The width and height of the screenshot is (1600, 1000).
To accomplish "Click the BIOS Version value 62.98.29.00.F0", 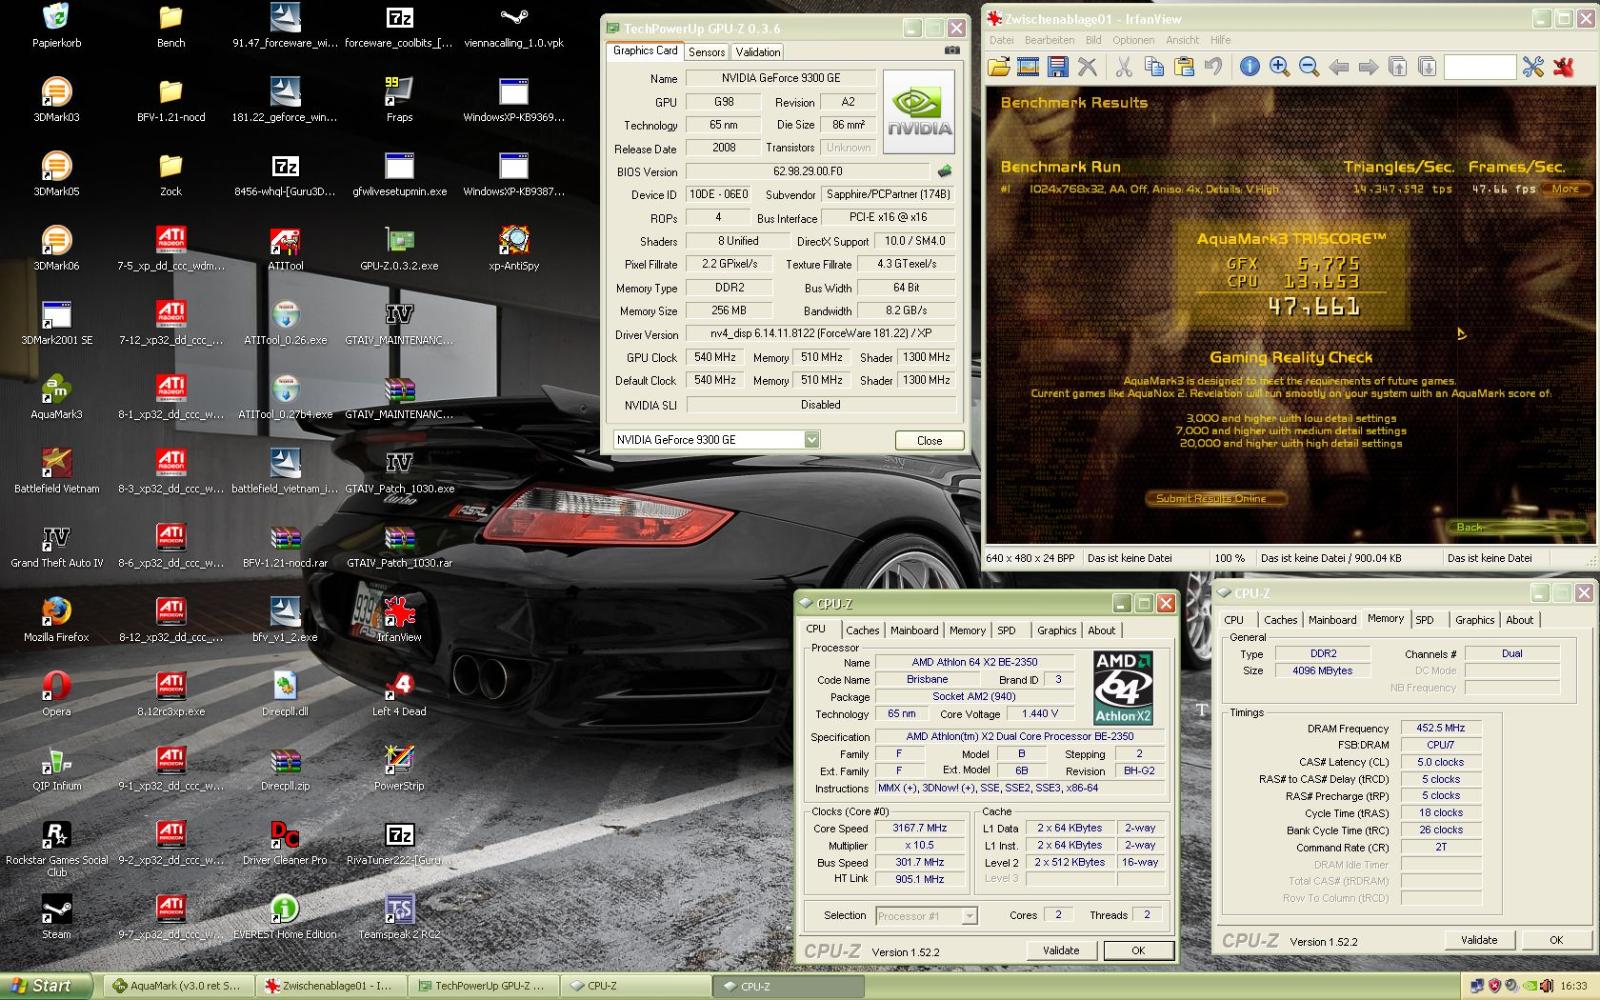I will (808, 171).
